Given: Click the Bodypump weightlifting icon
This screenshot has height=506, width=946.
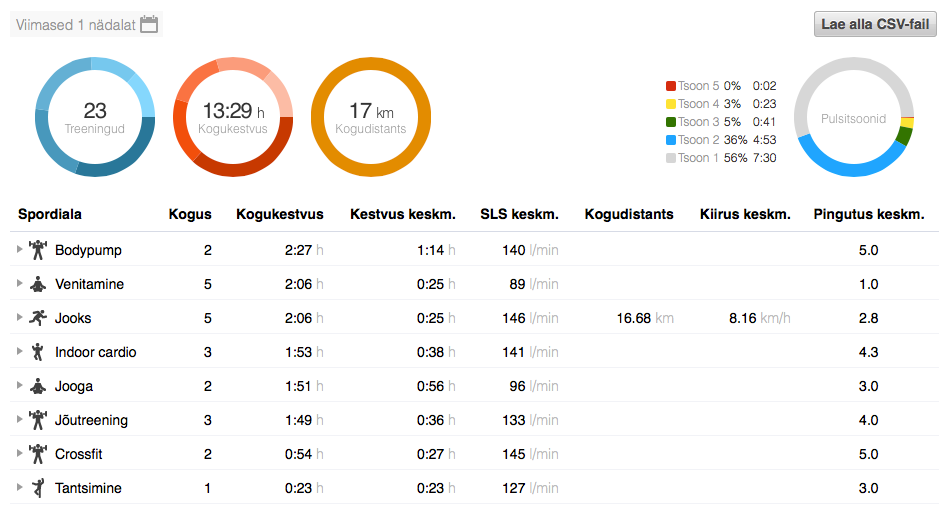Looking at the screenshot, I should 38,250.
